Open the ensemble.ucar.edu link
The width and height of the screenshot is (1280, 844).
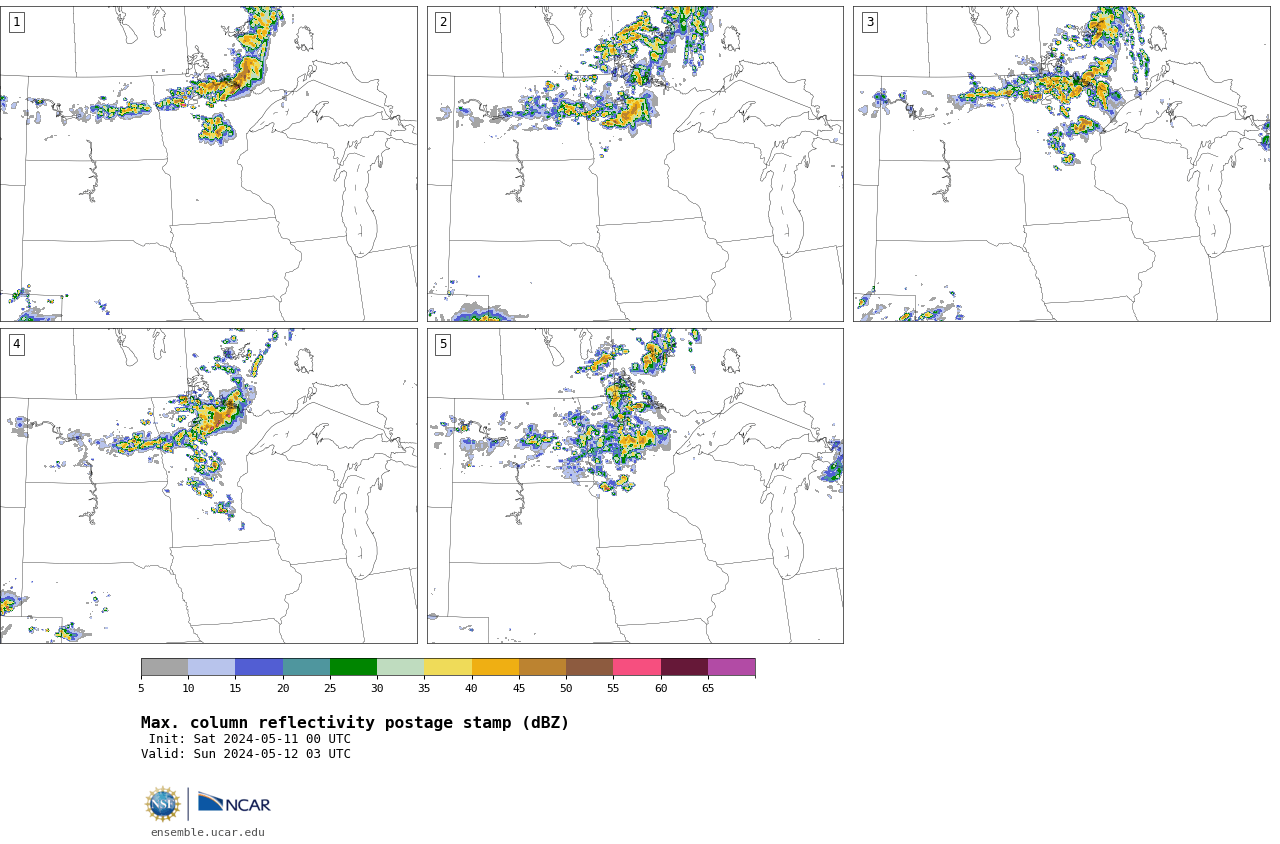click(x=208, y=832)
